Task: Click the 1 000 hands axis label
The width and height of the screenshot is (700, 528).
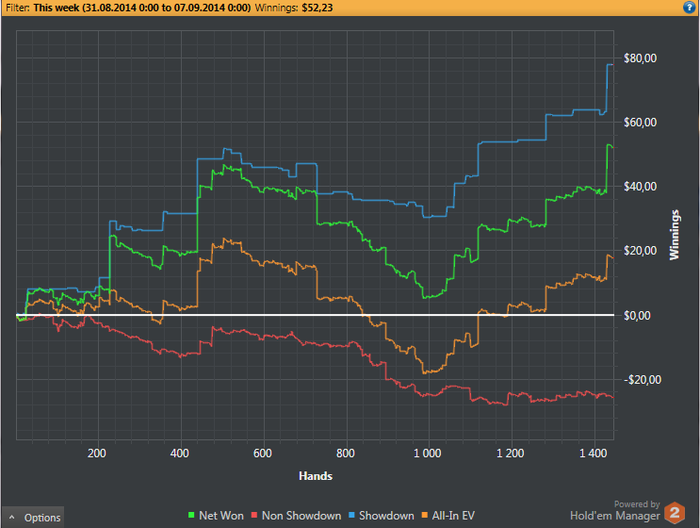Action: pyautogui.click(x=428, y=453)
